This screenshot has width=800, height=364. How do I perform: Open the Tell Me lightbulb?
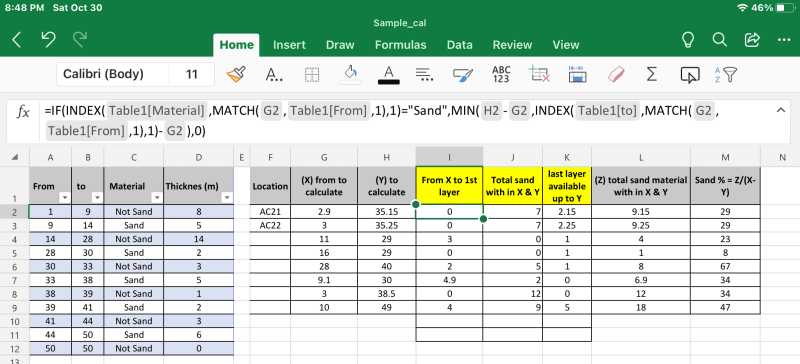pos(689,40)
